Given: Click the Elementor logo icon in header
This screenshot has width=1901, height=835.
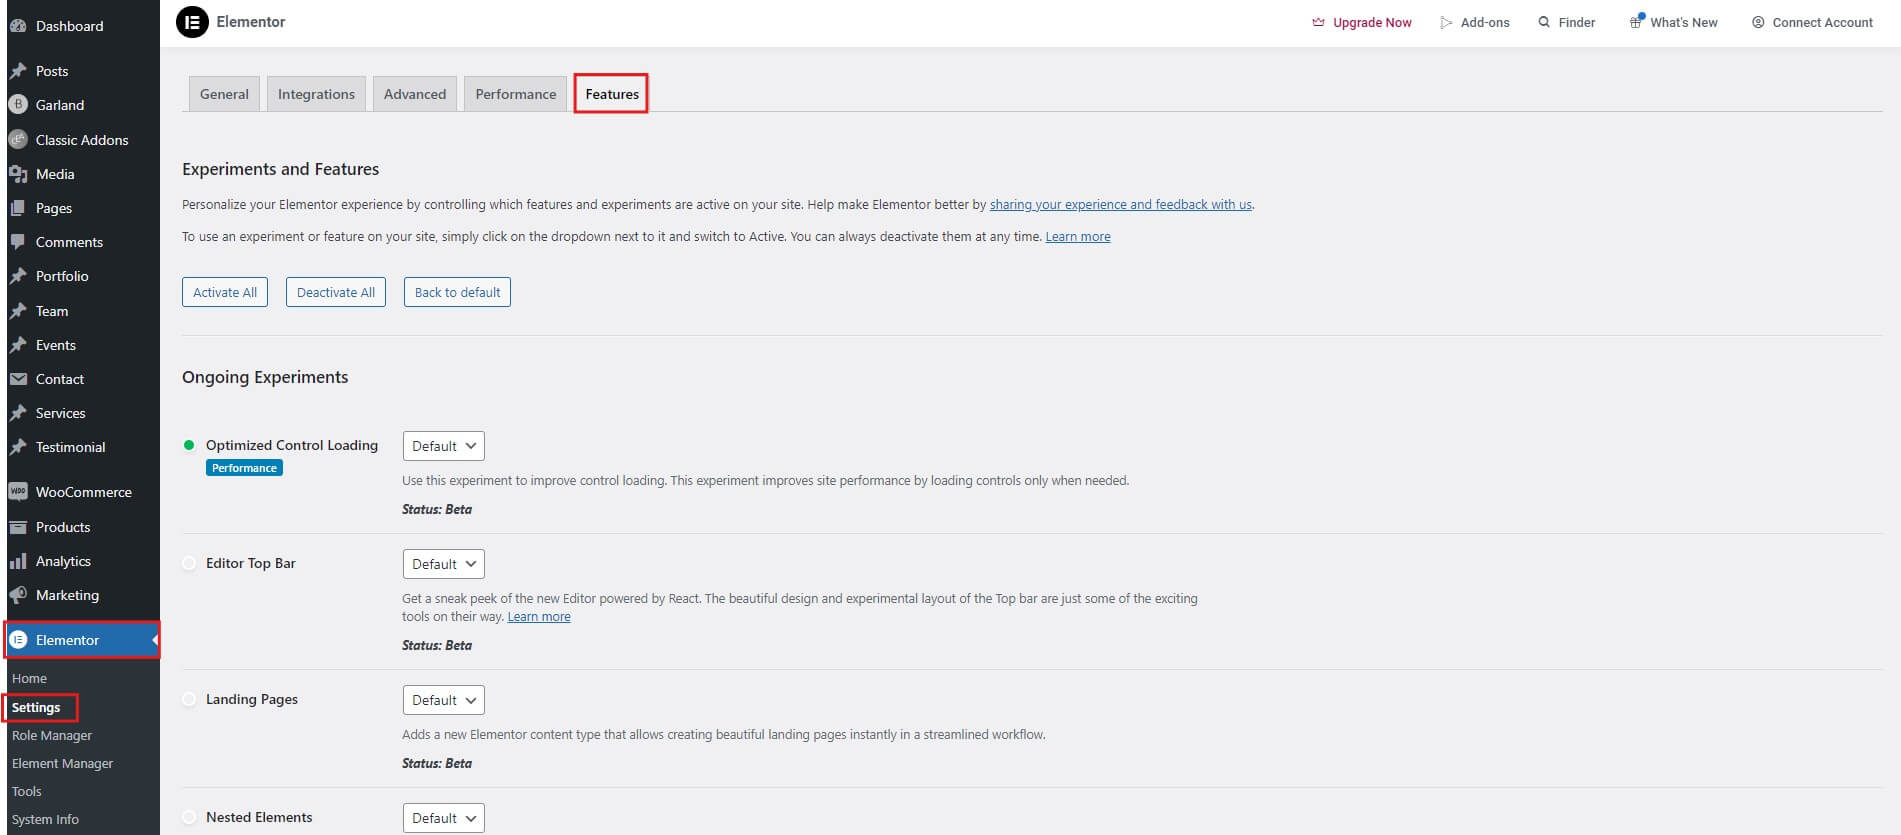Looking at the screenshot, I should pyautogui.click(x=192, y=22).
